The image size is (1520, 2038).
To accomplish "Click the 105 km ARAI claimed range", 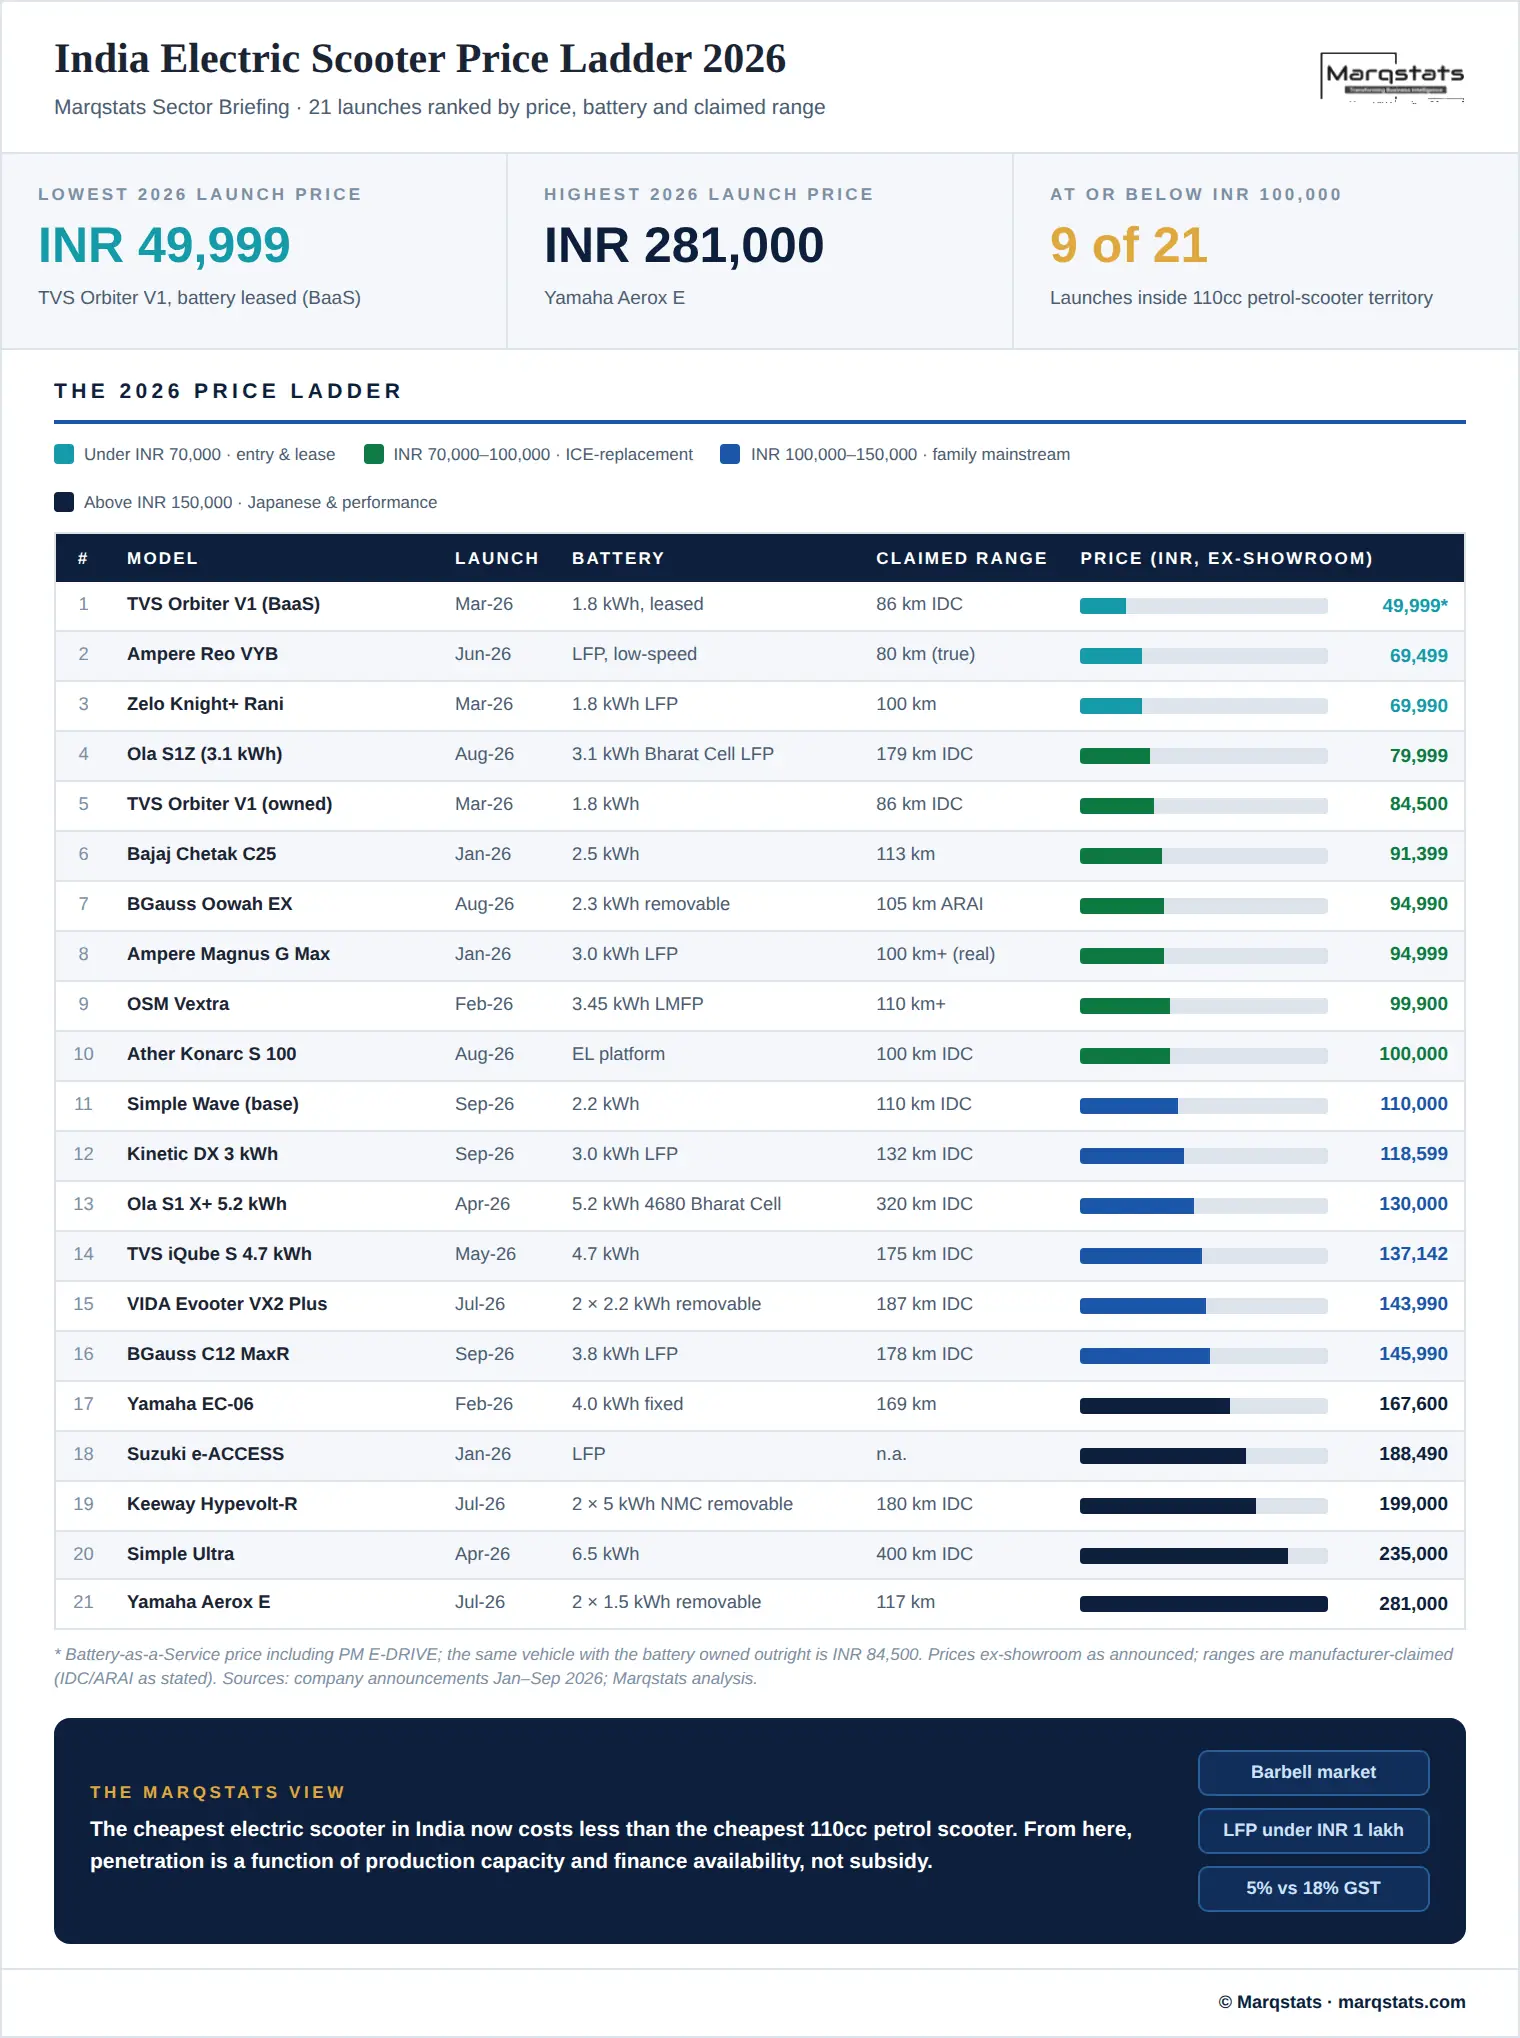I will coord(930,904).
